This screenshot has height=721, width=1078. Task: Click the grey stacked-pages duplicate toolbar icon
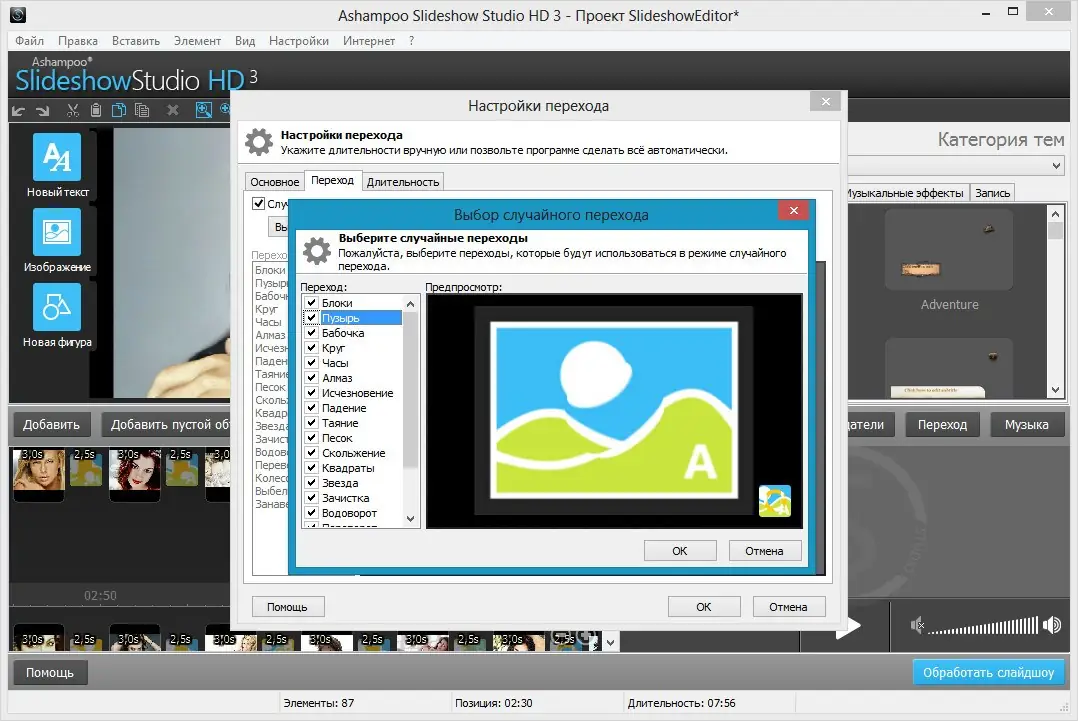[x=142, y=110]
